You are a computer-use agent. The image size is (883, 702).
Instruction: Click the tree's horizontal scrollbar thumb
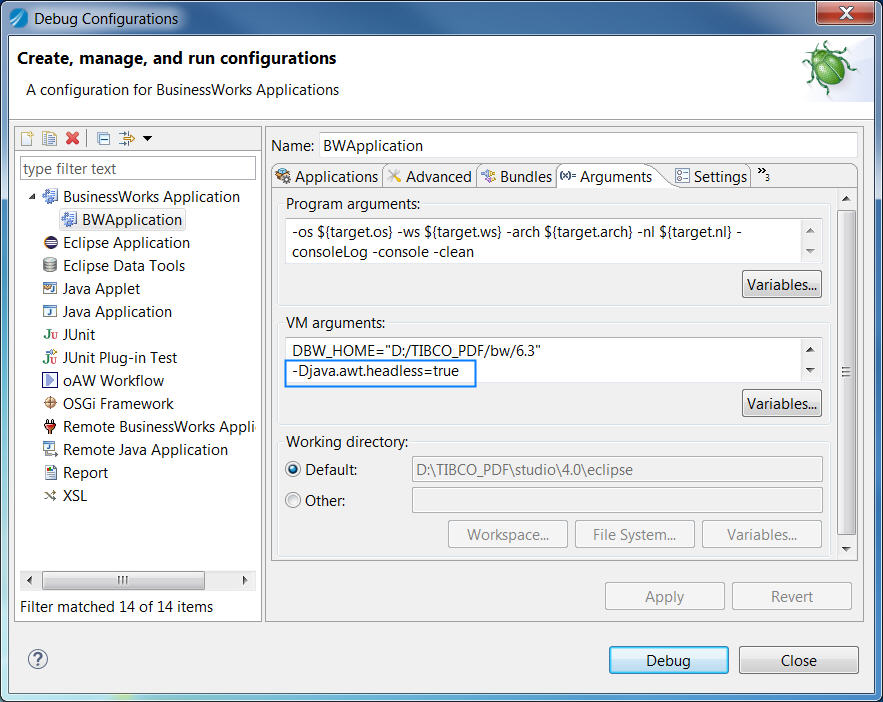[x=123, y=580]
